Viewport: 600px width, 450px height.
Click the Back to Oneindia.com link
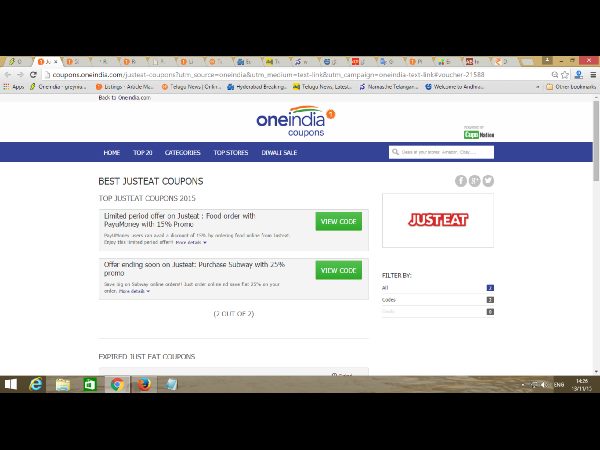point(124,97)
